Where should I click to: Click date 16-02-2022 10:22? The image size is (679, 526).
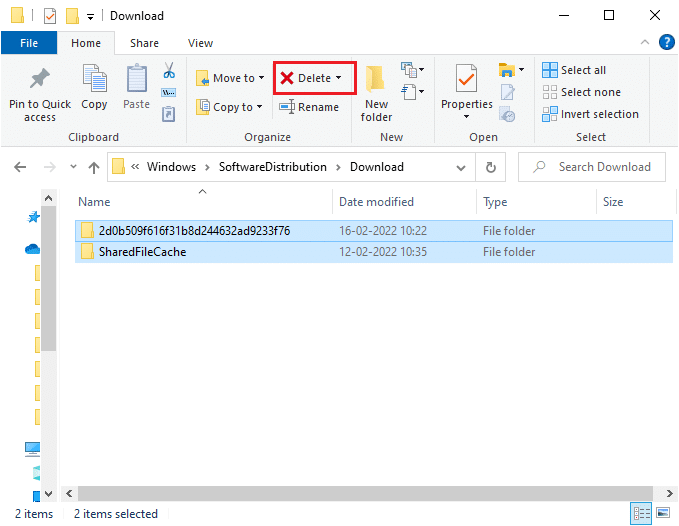383,231
